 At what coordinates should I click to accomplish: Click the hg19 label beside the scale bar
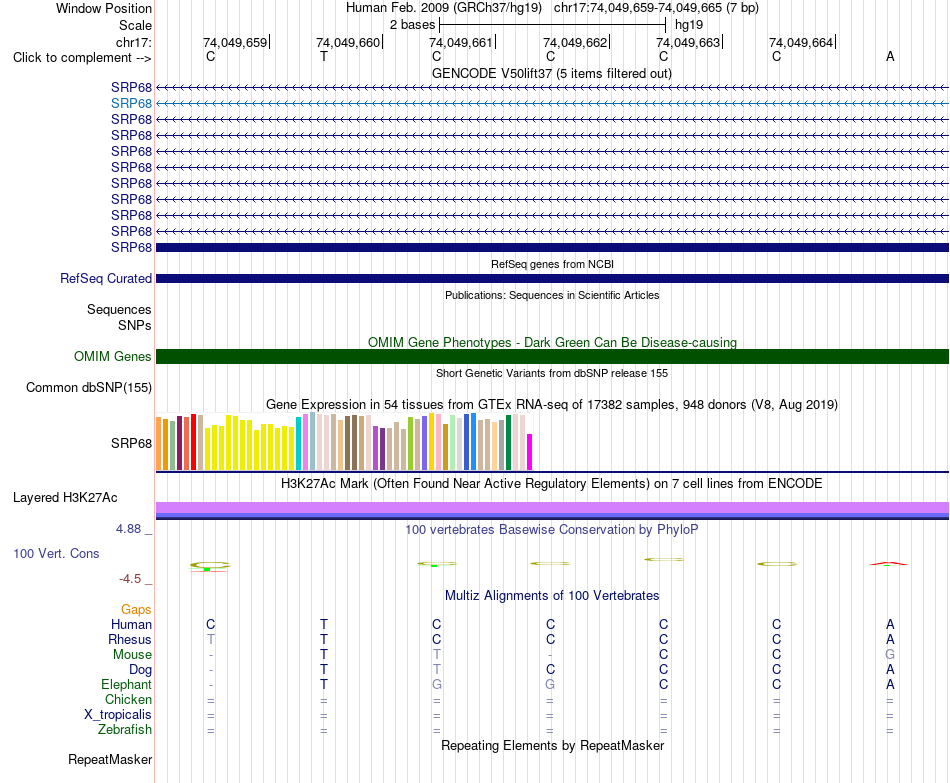click(689, 25)
